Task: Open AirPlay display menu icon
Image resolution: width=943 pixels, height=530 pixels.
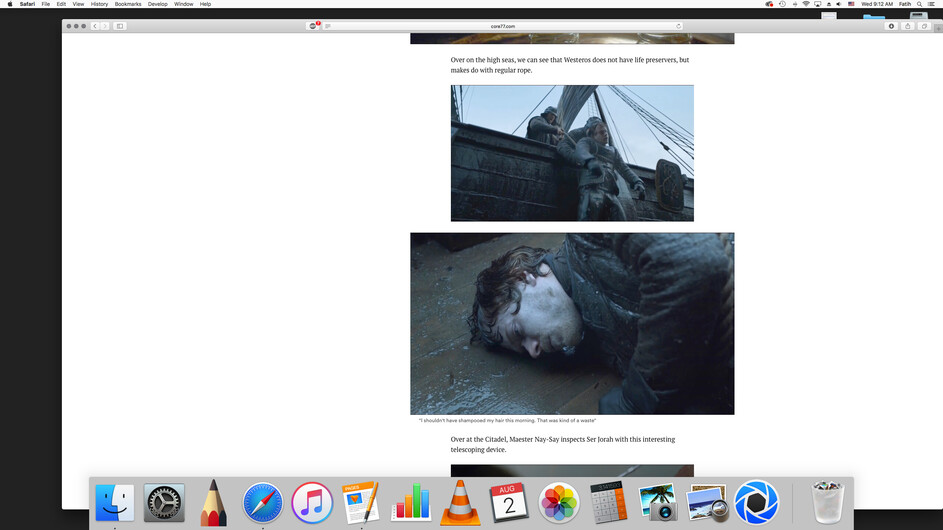Action: [817, 4]
